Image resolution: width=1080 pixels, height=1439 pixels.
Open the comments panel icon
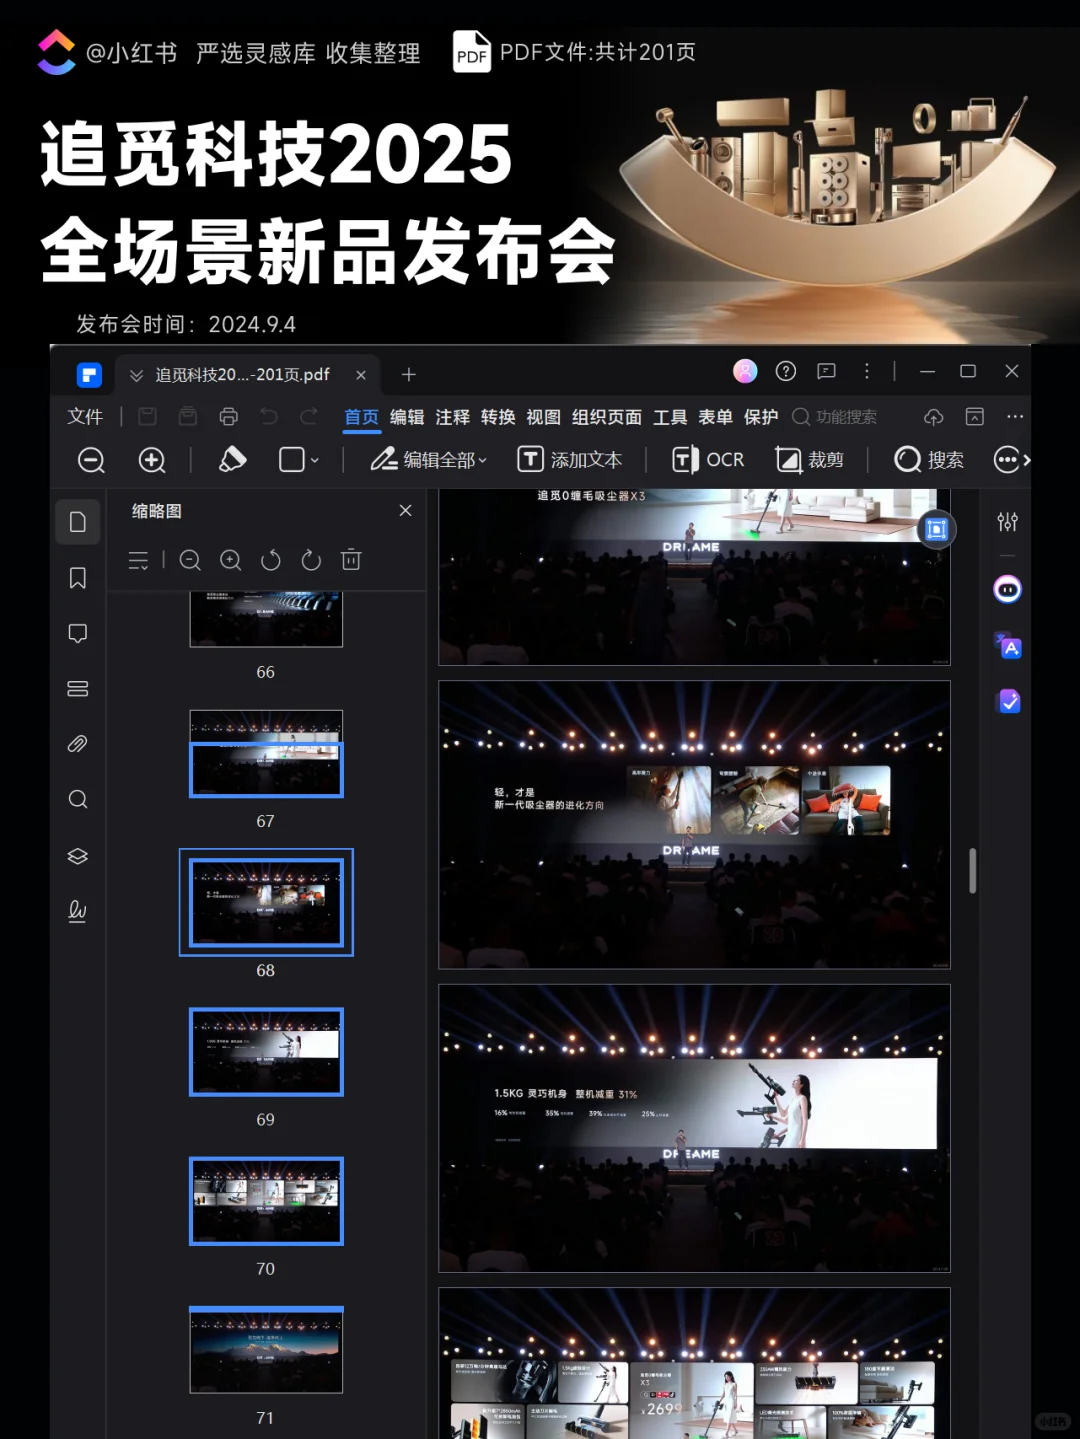(x=77, y=633)
